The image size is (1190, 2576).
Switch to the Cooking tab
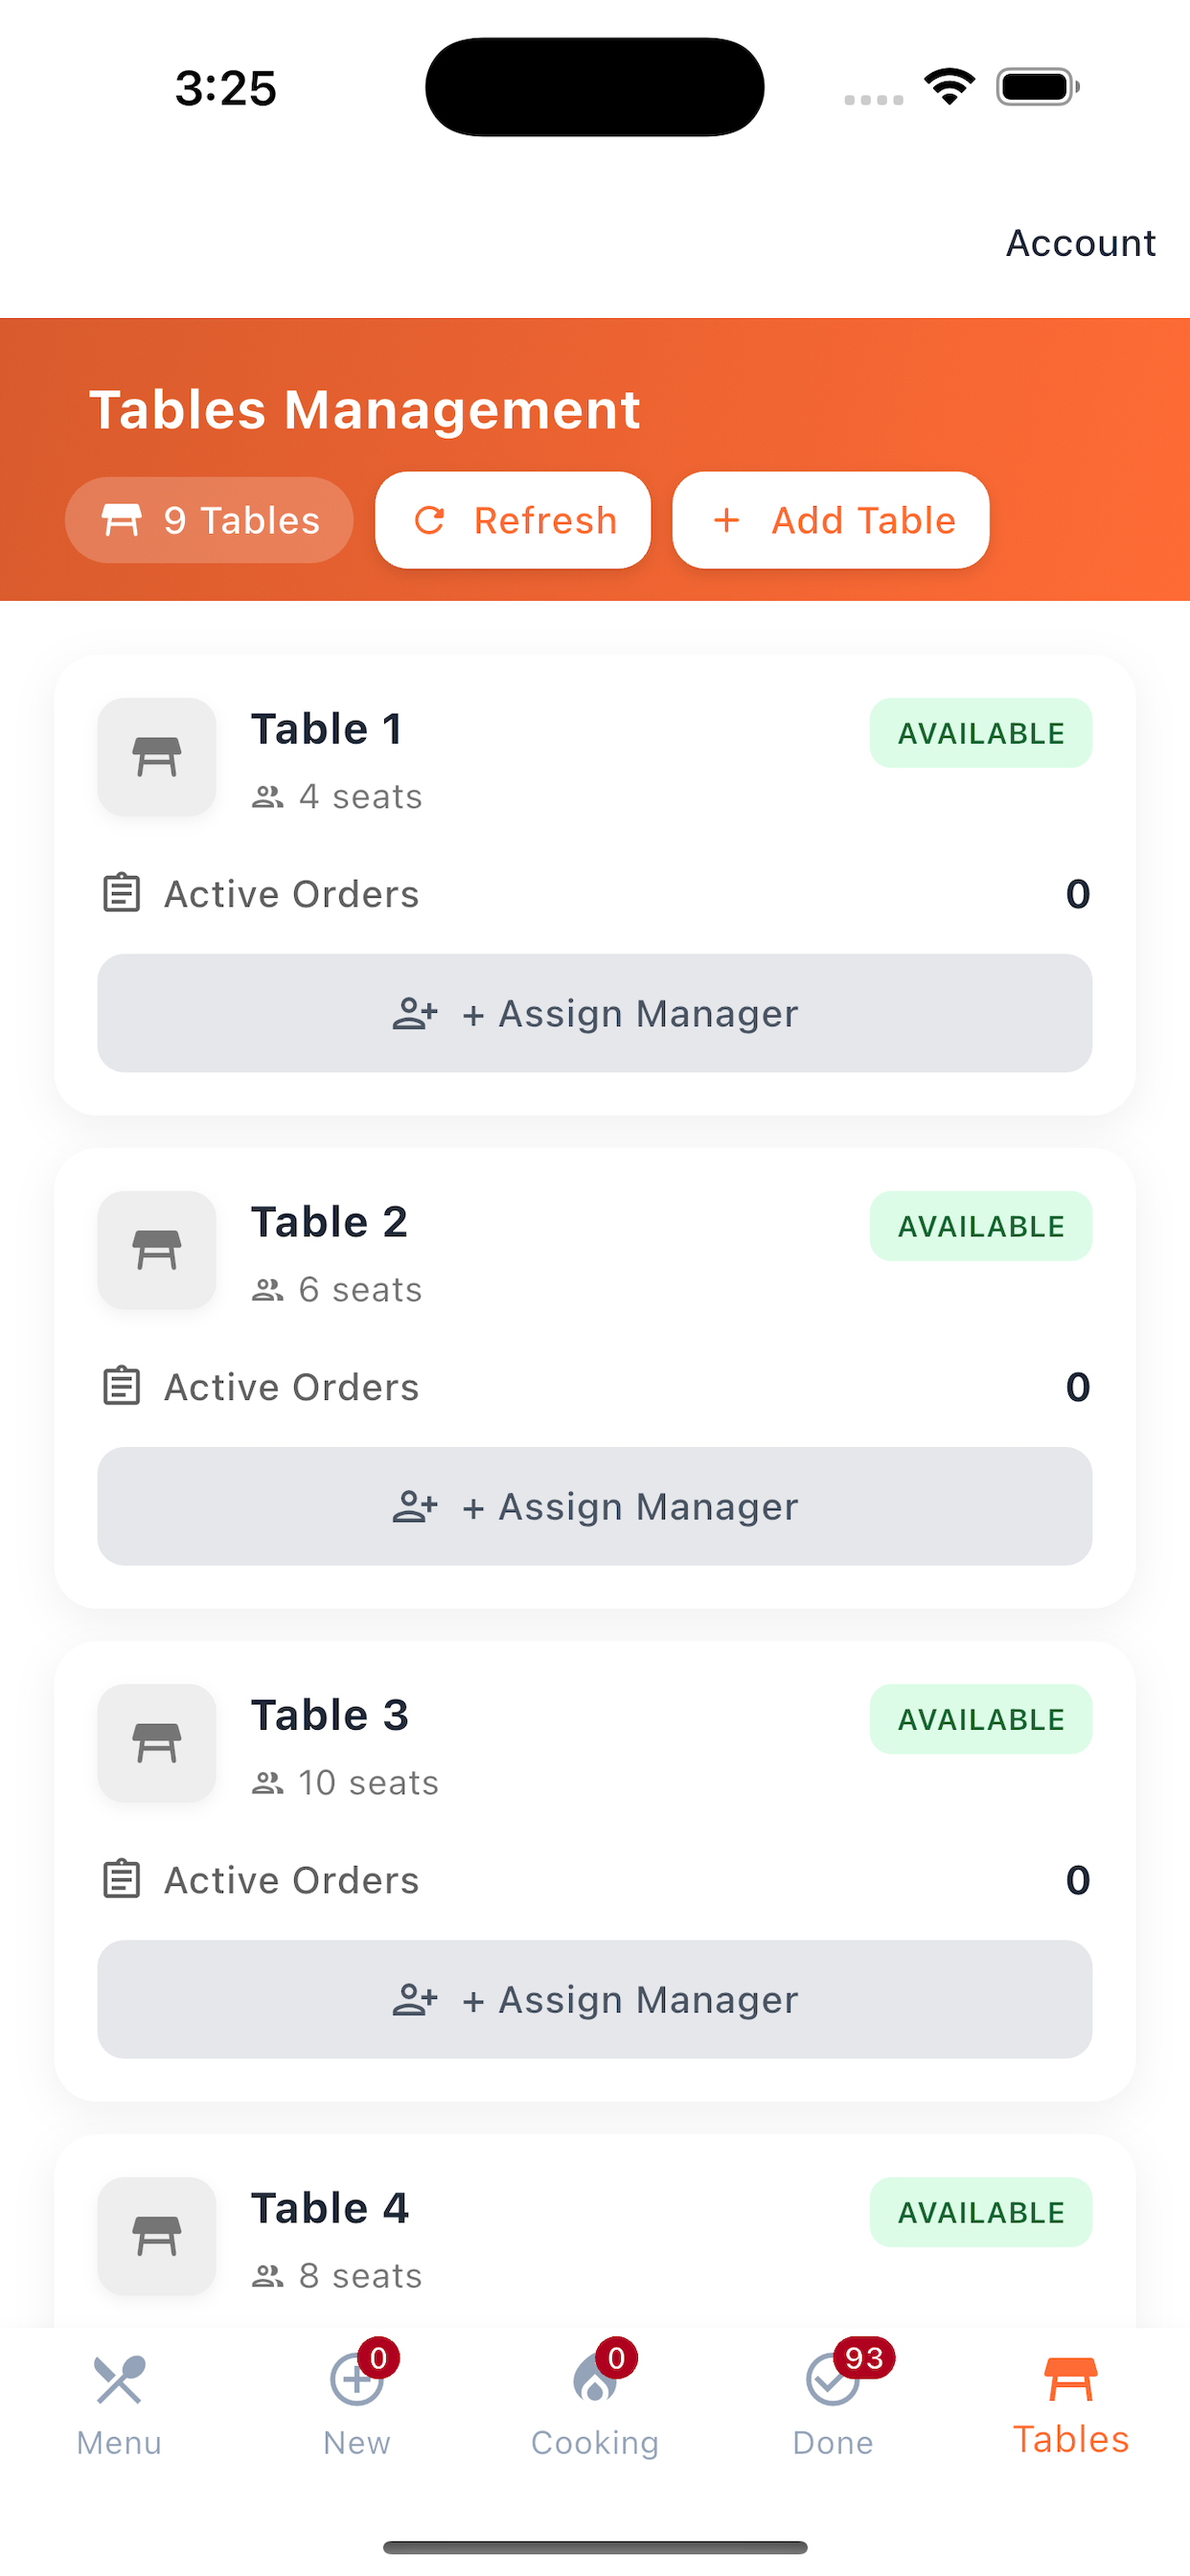(595, 2405)
